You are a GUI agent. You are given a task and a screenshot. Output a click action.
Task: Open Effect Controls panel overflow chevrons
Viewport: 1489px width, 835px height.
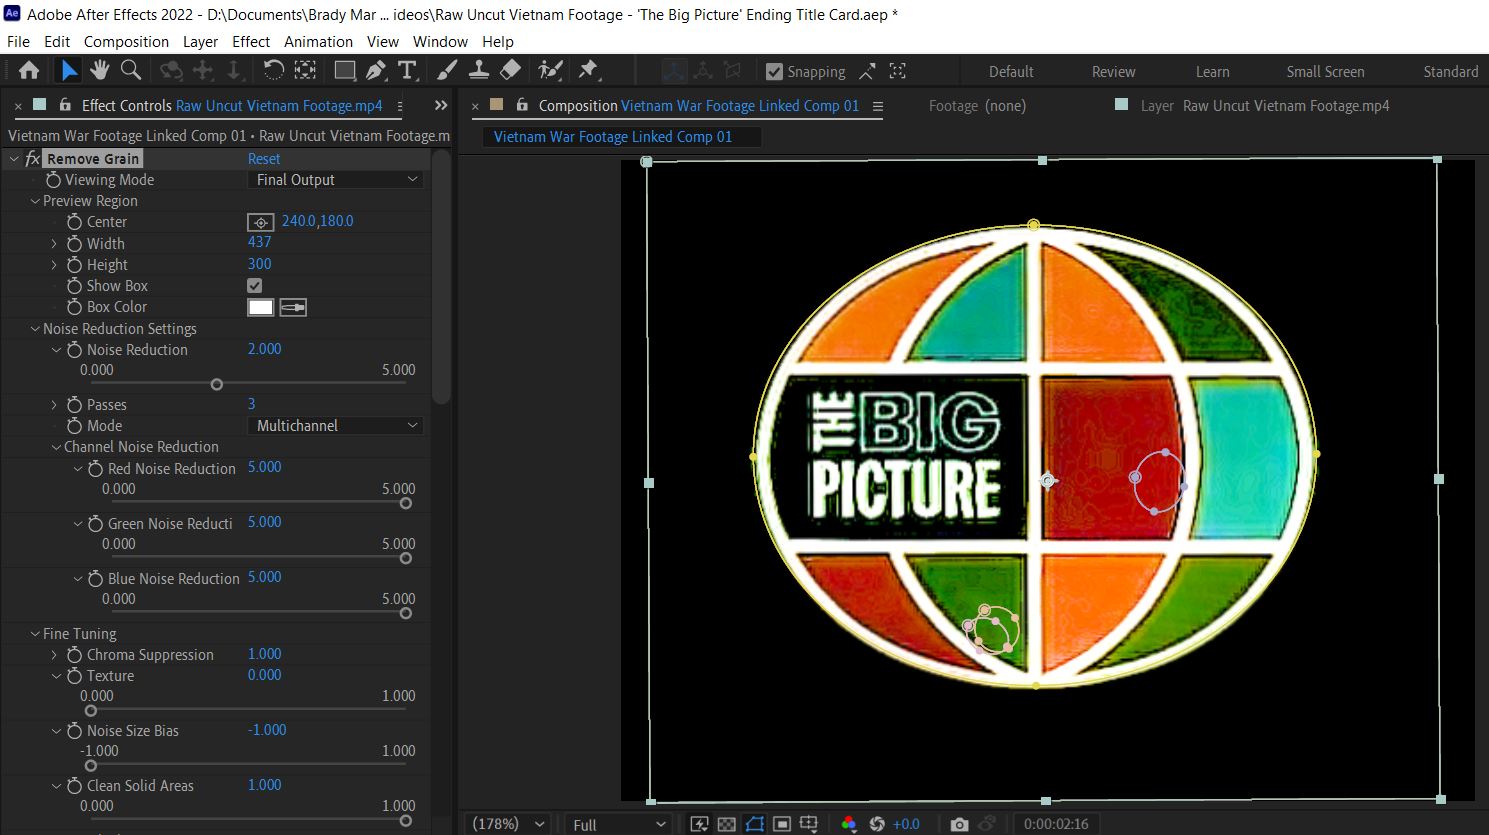[x=441, y=105]
